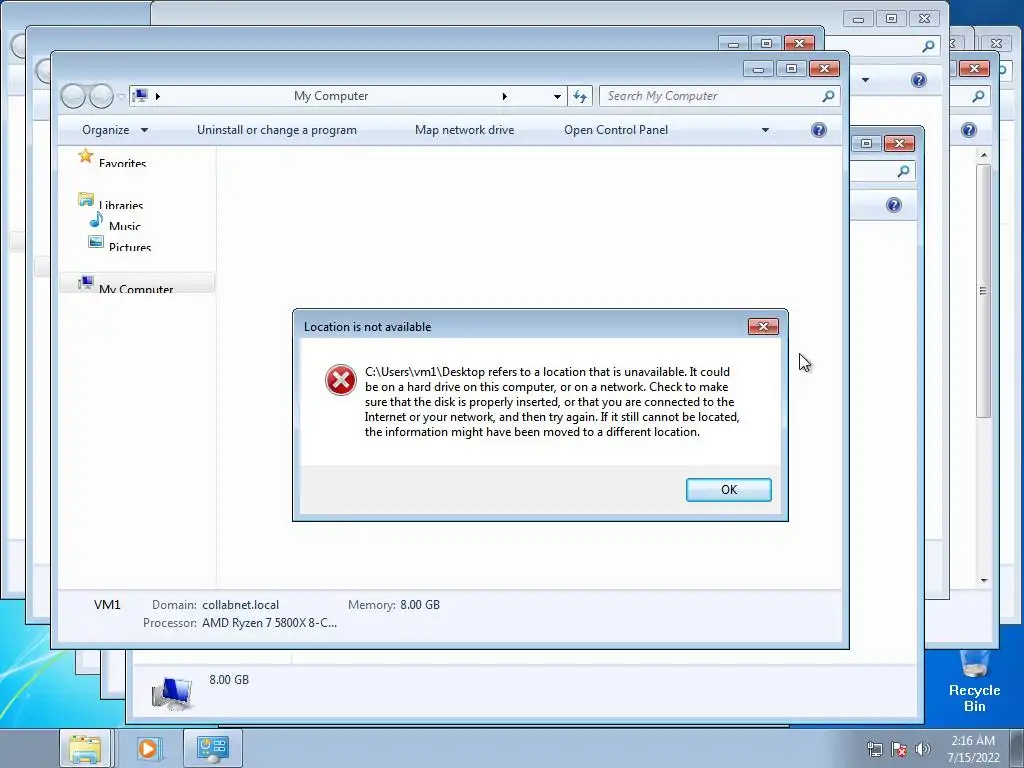This screenshot has height=768, width=1024.
Task: Click the VM1 computer name
Action: pos(107,605)
